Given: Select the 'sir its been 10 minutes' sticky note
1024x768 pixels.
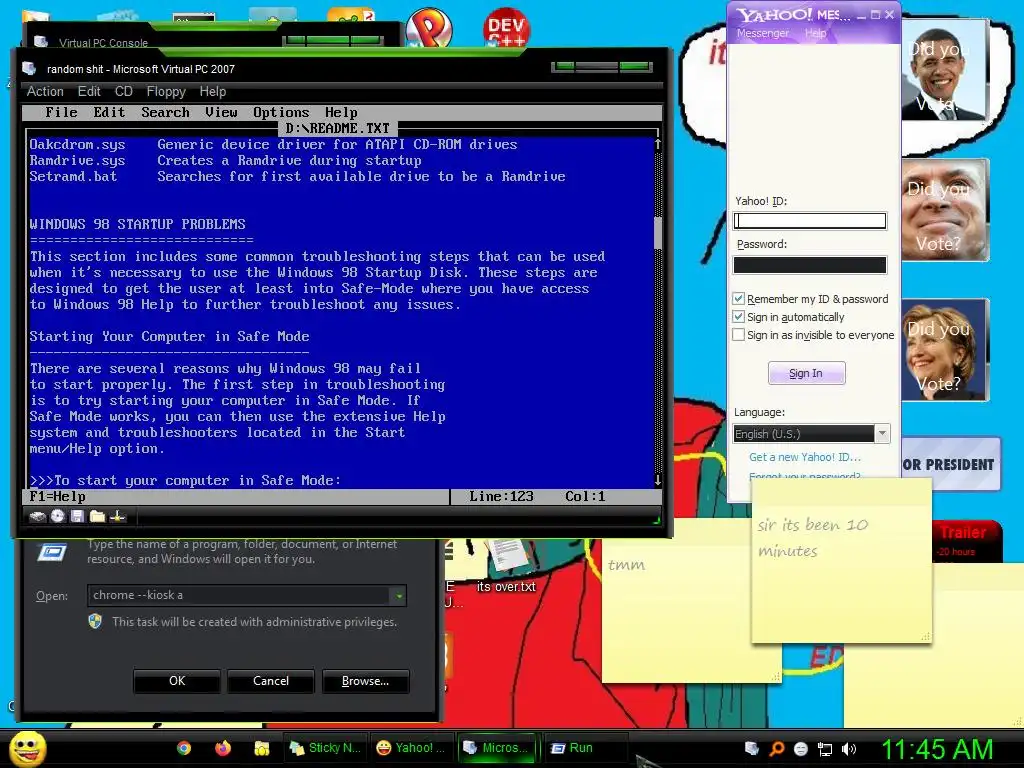Looking at the screenshot, I should point(841,562).
